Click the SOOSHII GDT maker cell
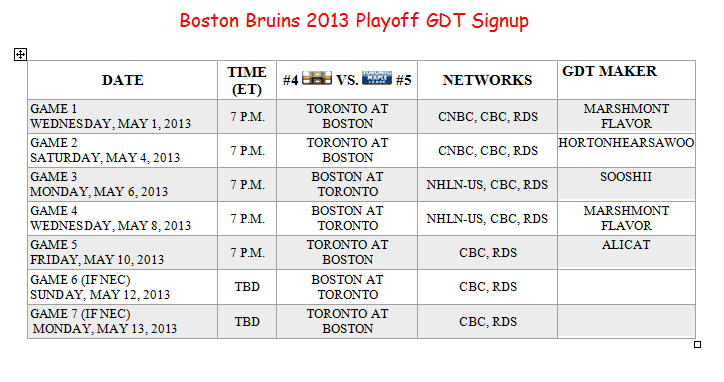This screenshot has width=724, height=382. coord(627,184)
